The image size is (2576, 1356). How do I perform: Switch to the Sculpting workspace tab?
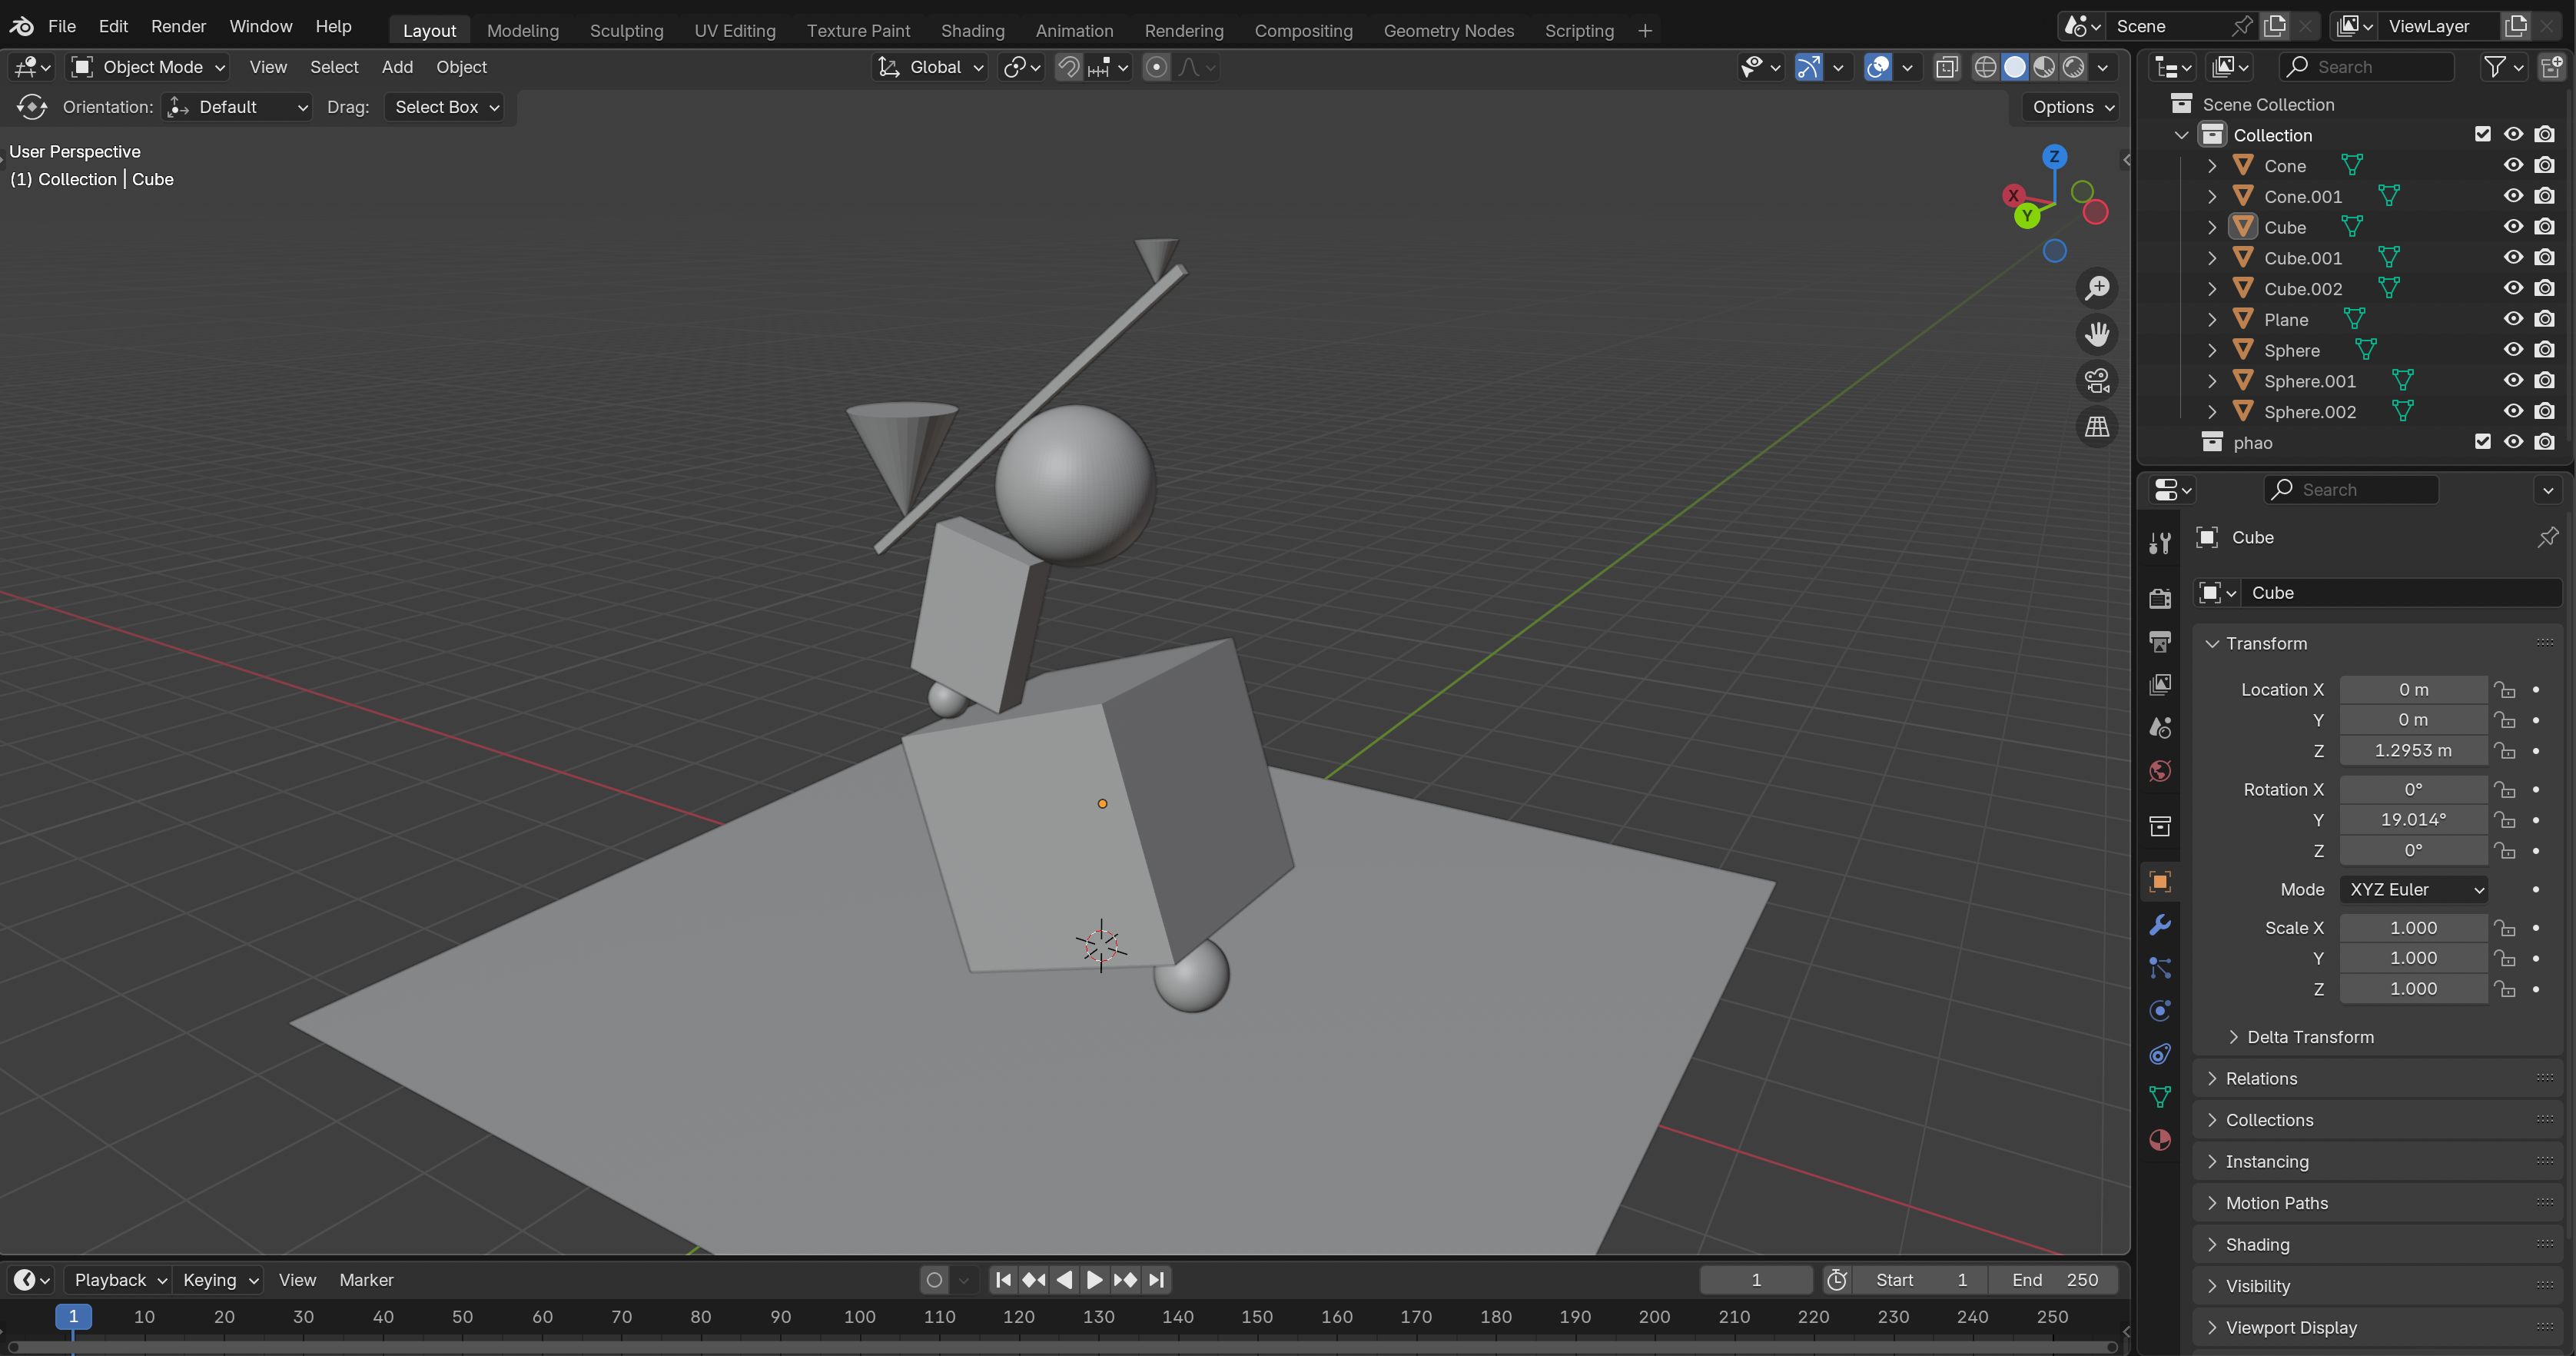tap(626, 31)
